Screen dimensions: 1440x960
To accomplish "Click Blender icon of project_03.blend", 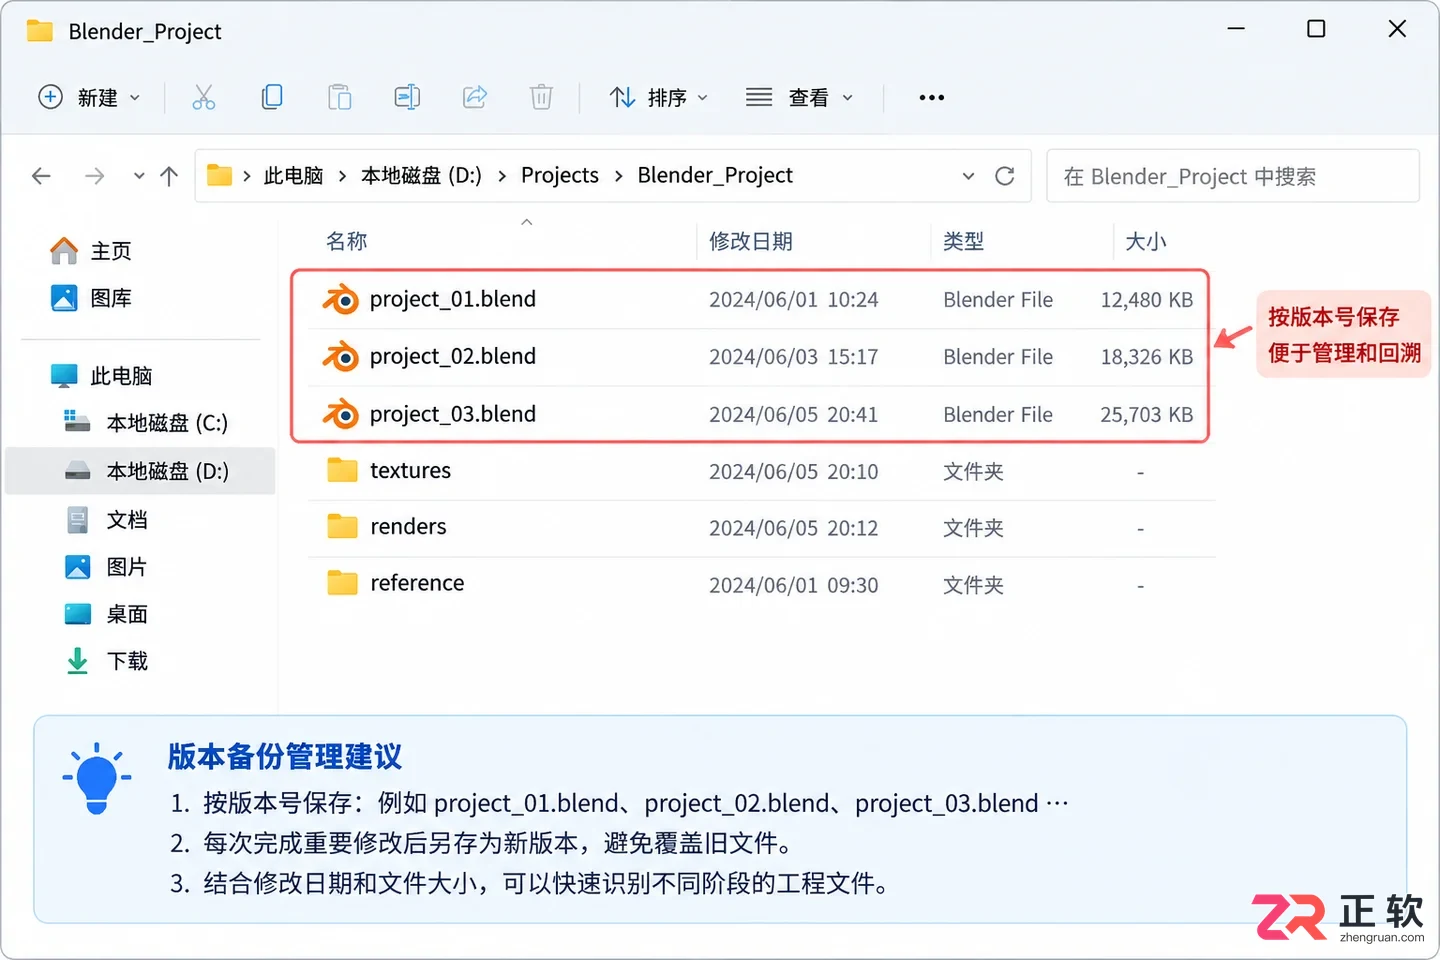I will (x=340, y=413).
